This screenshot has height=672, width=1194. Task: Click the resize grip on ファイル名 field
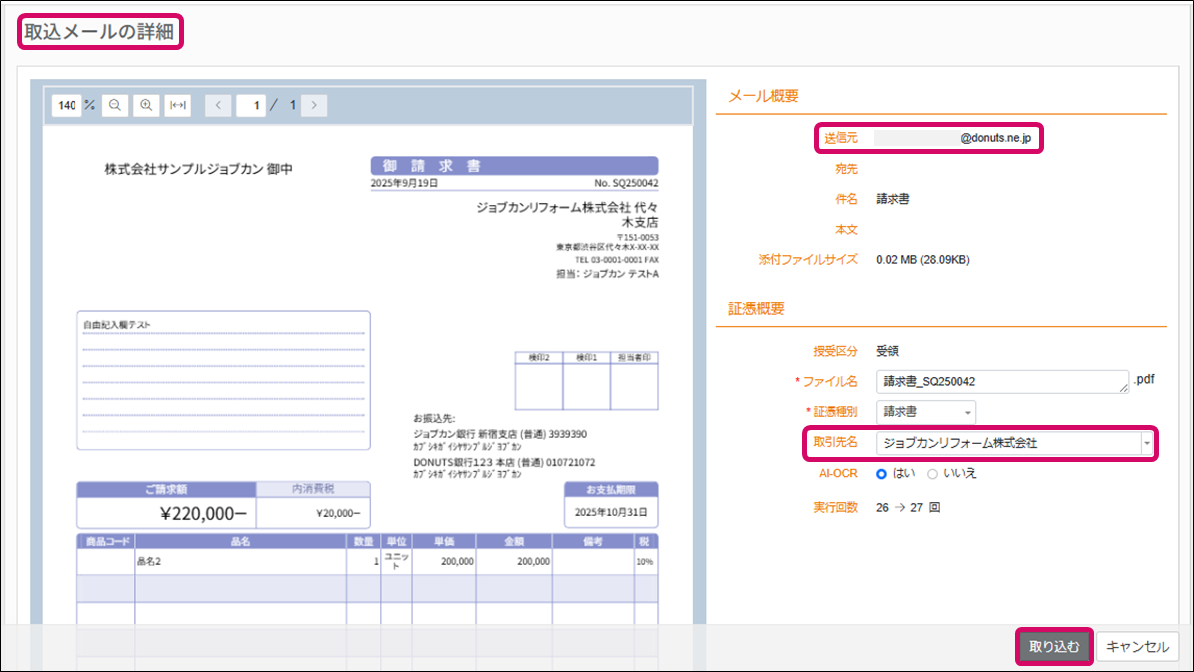point(1124,388)
